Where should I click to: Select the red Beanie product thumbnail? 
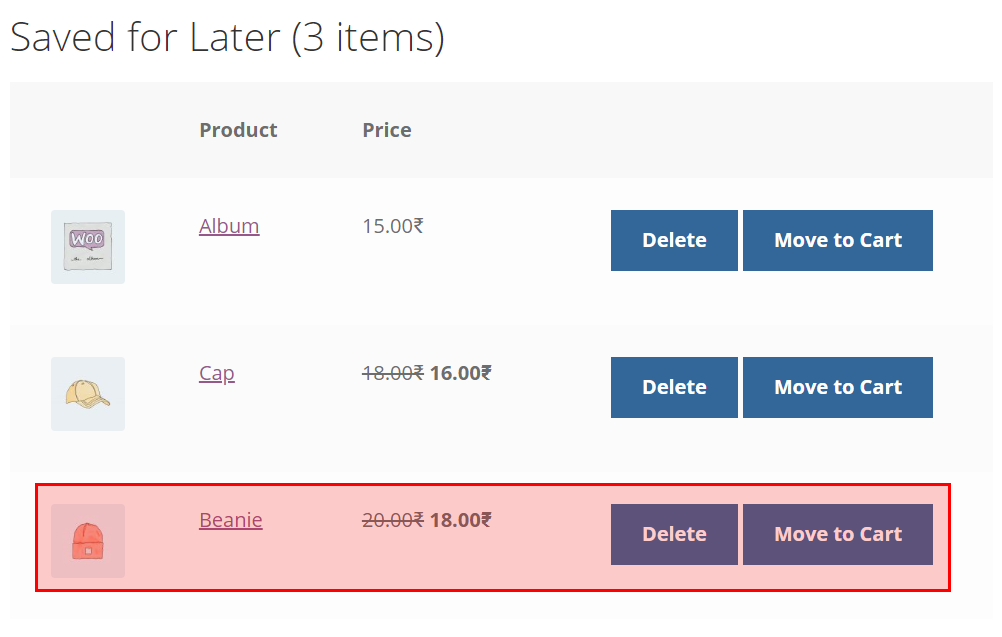[x=88, y=541]
